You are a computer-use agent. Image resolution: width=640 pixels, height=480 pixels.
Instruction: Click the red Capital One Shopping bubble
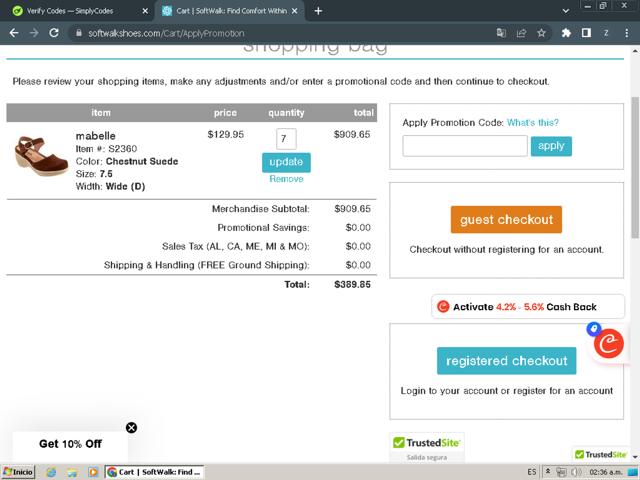[x=609, y=344]
